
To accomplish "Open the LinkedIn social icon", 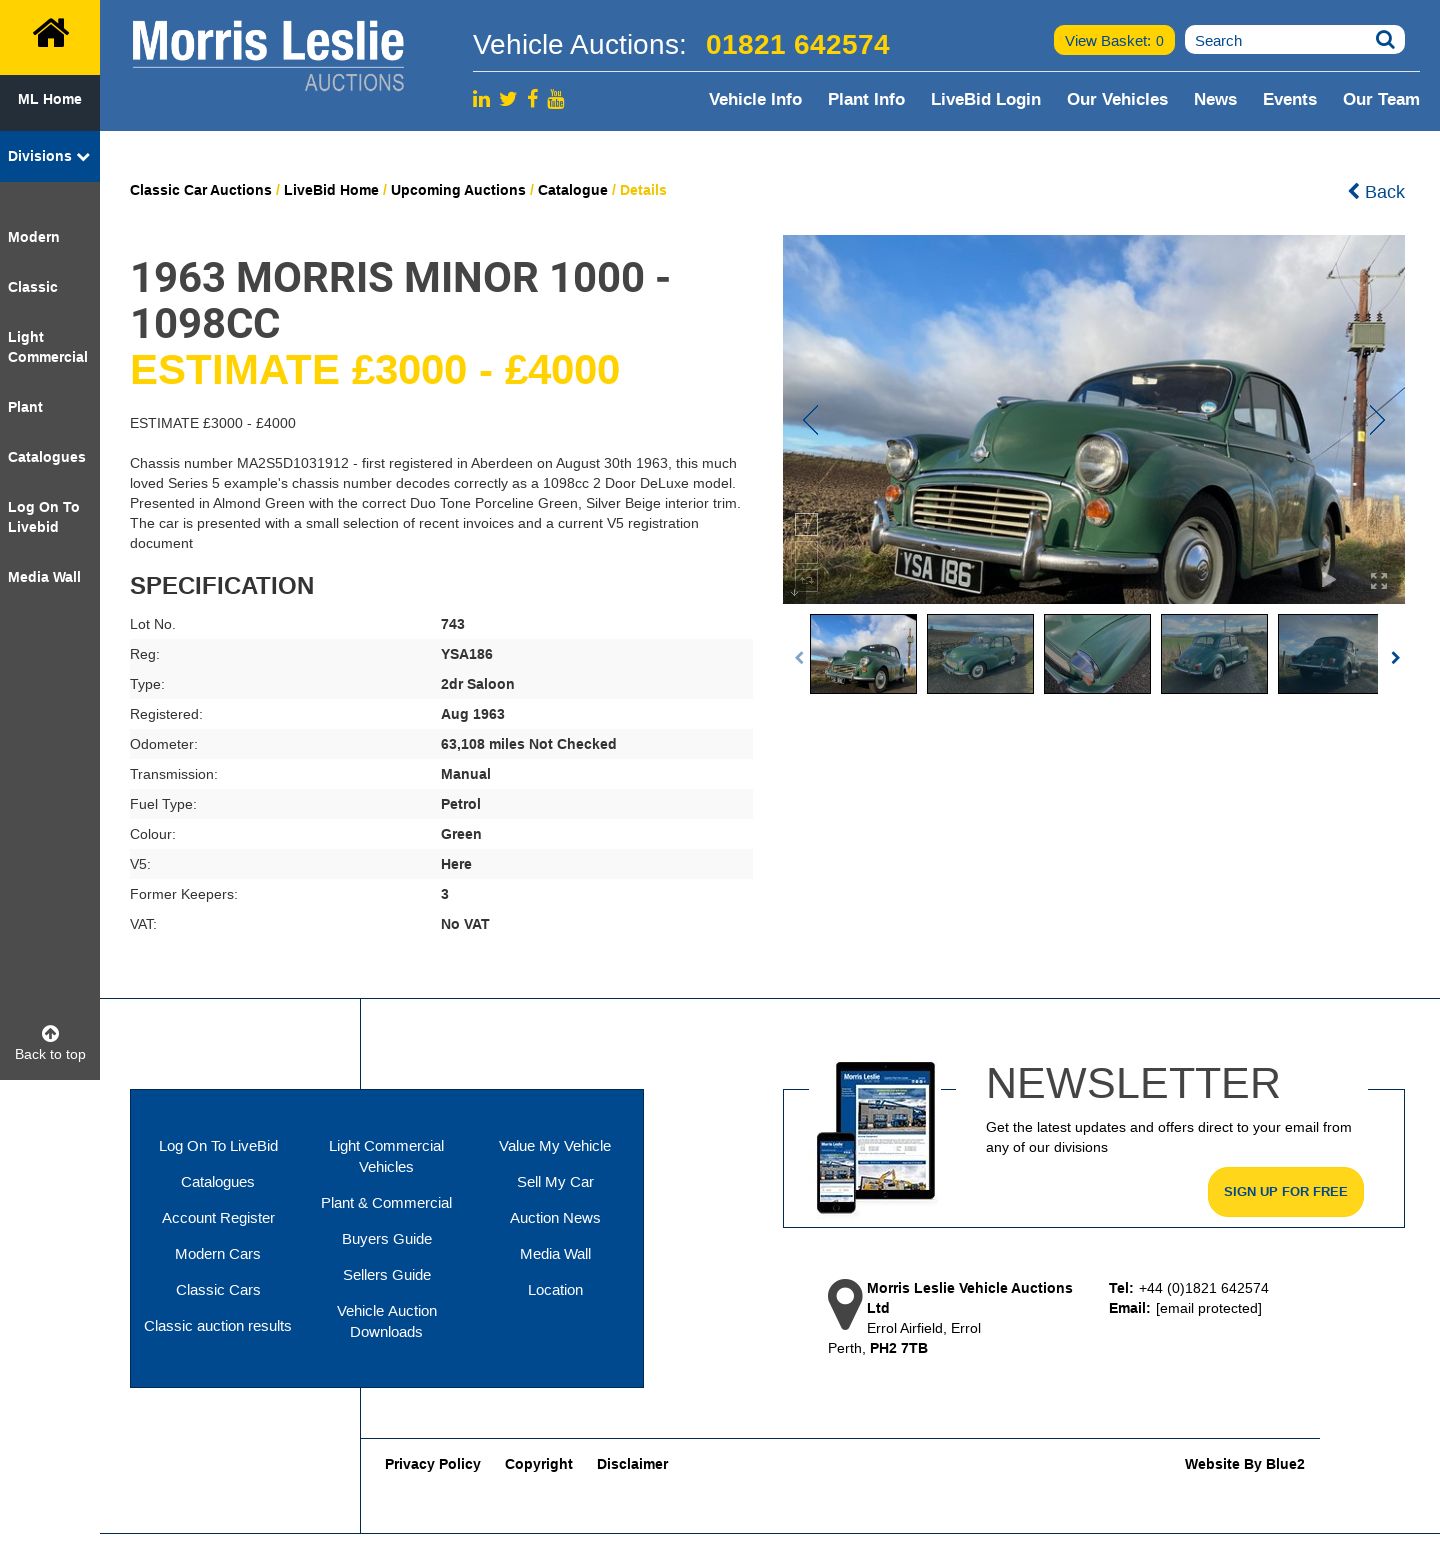I will pyautogui.click(x=482, y=99).
